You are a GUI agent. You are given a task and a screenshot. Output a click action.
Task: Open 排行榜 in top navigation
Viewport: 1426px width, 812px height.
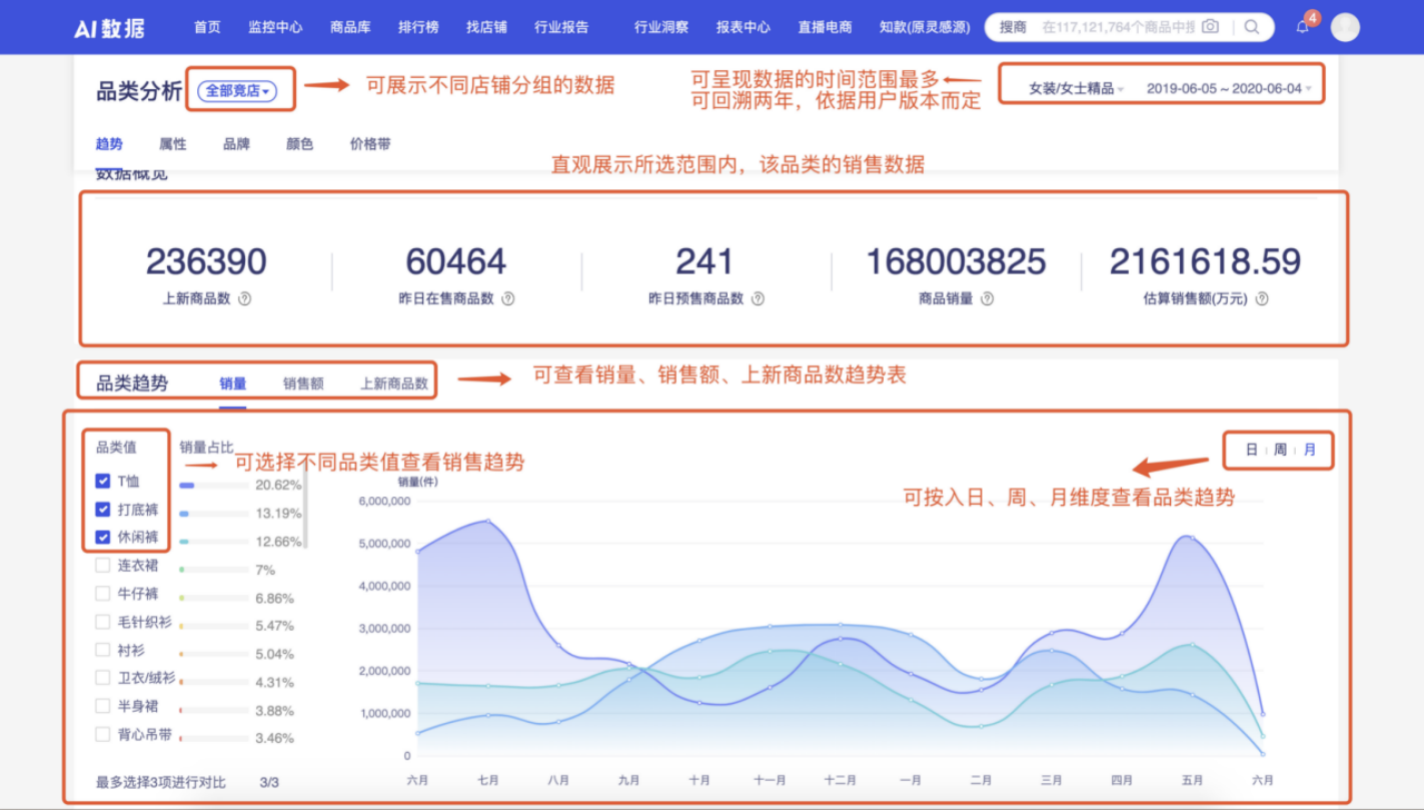click(418, 27)
